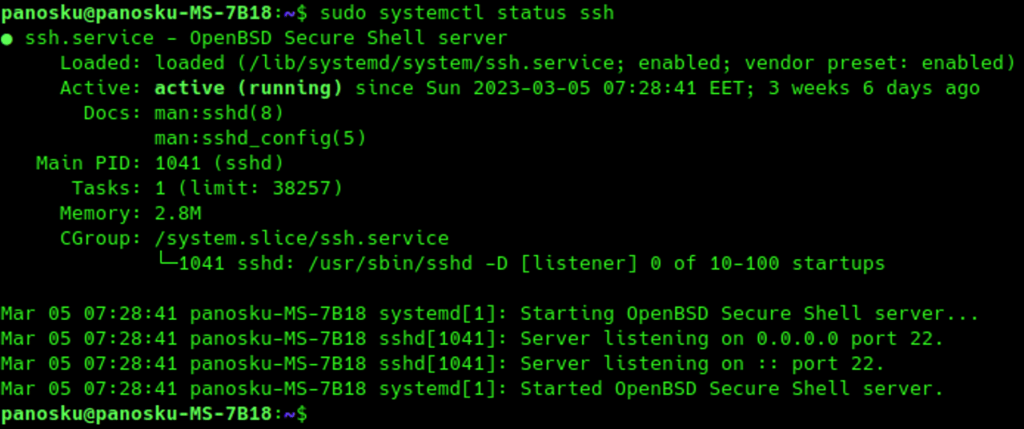Click the ssh.service unit name in header
Screen dimensions: 1024x429
(x=89, y=39)
